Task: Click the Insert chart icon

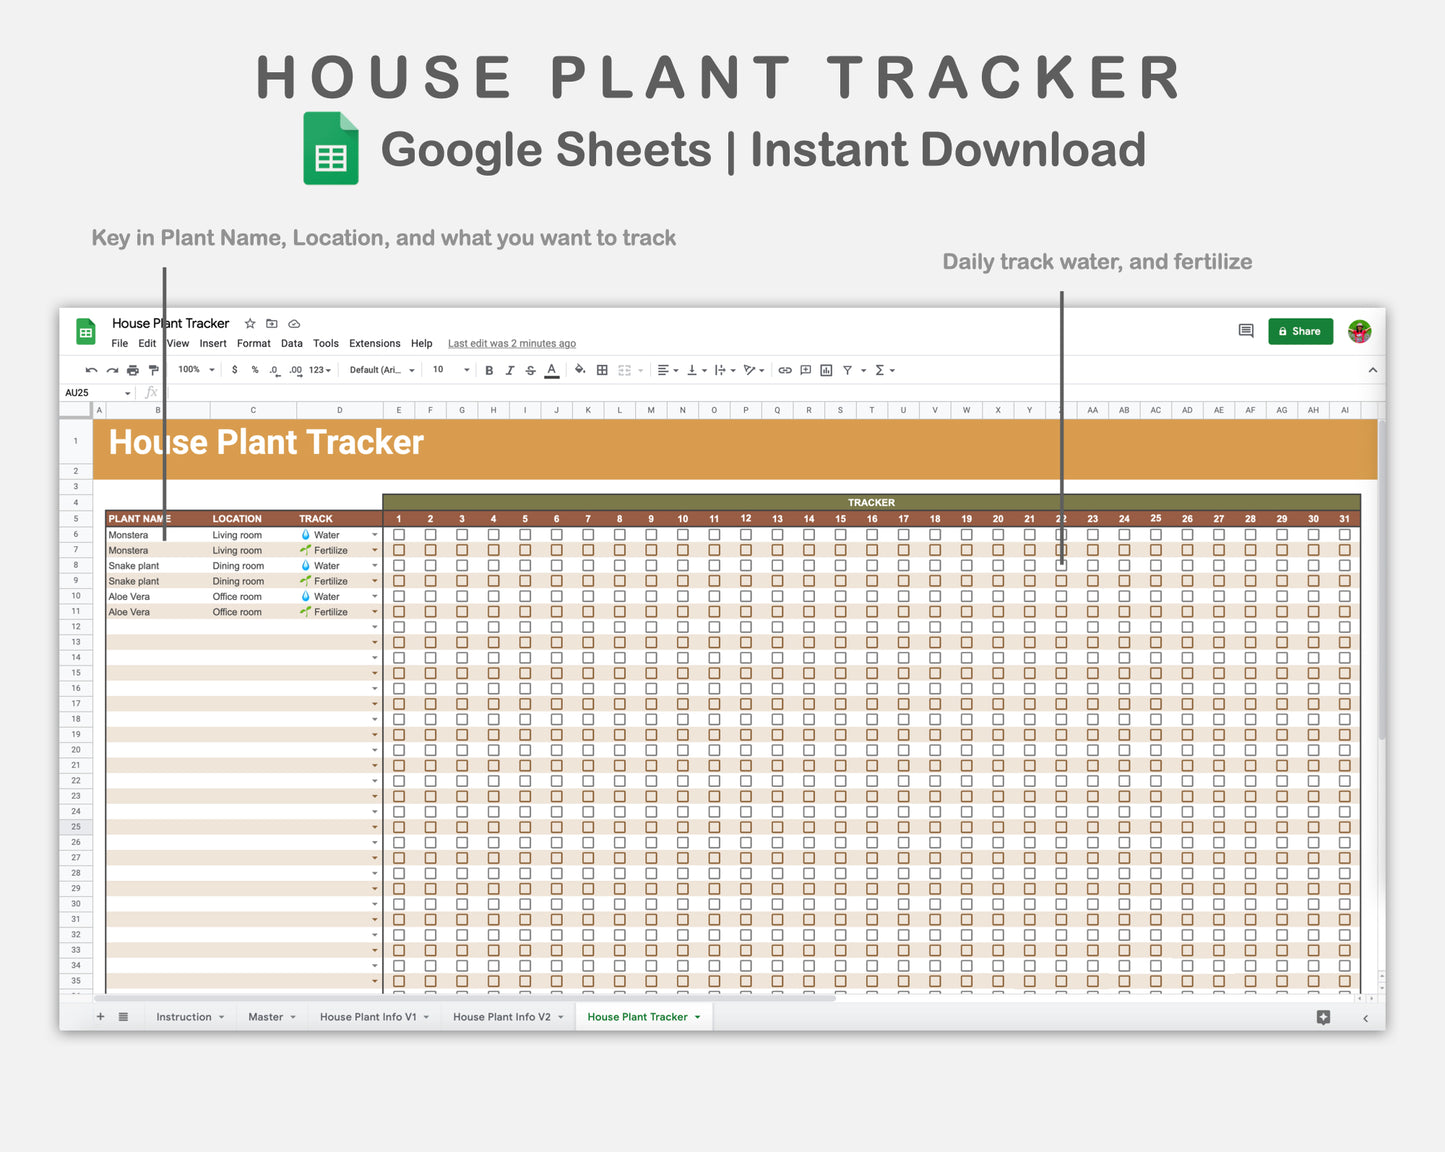Action: click(826, 370)
